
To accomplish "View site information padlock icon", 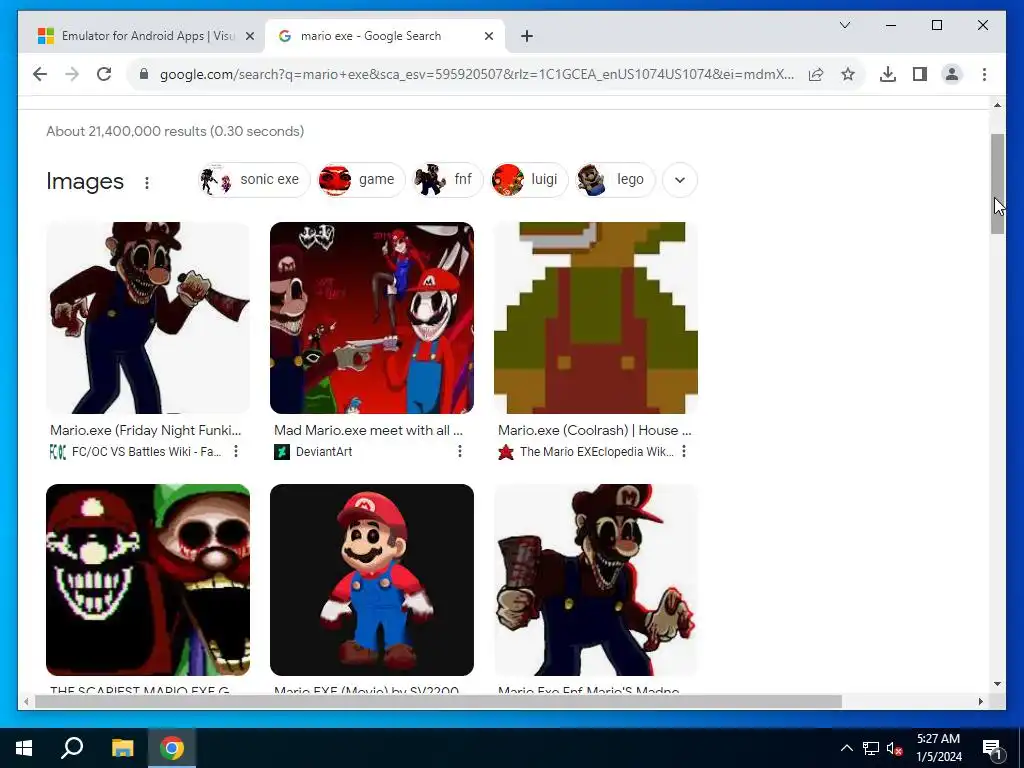I will (x=144, y=74).
